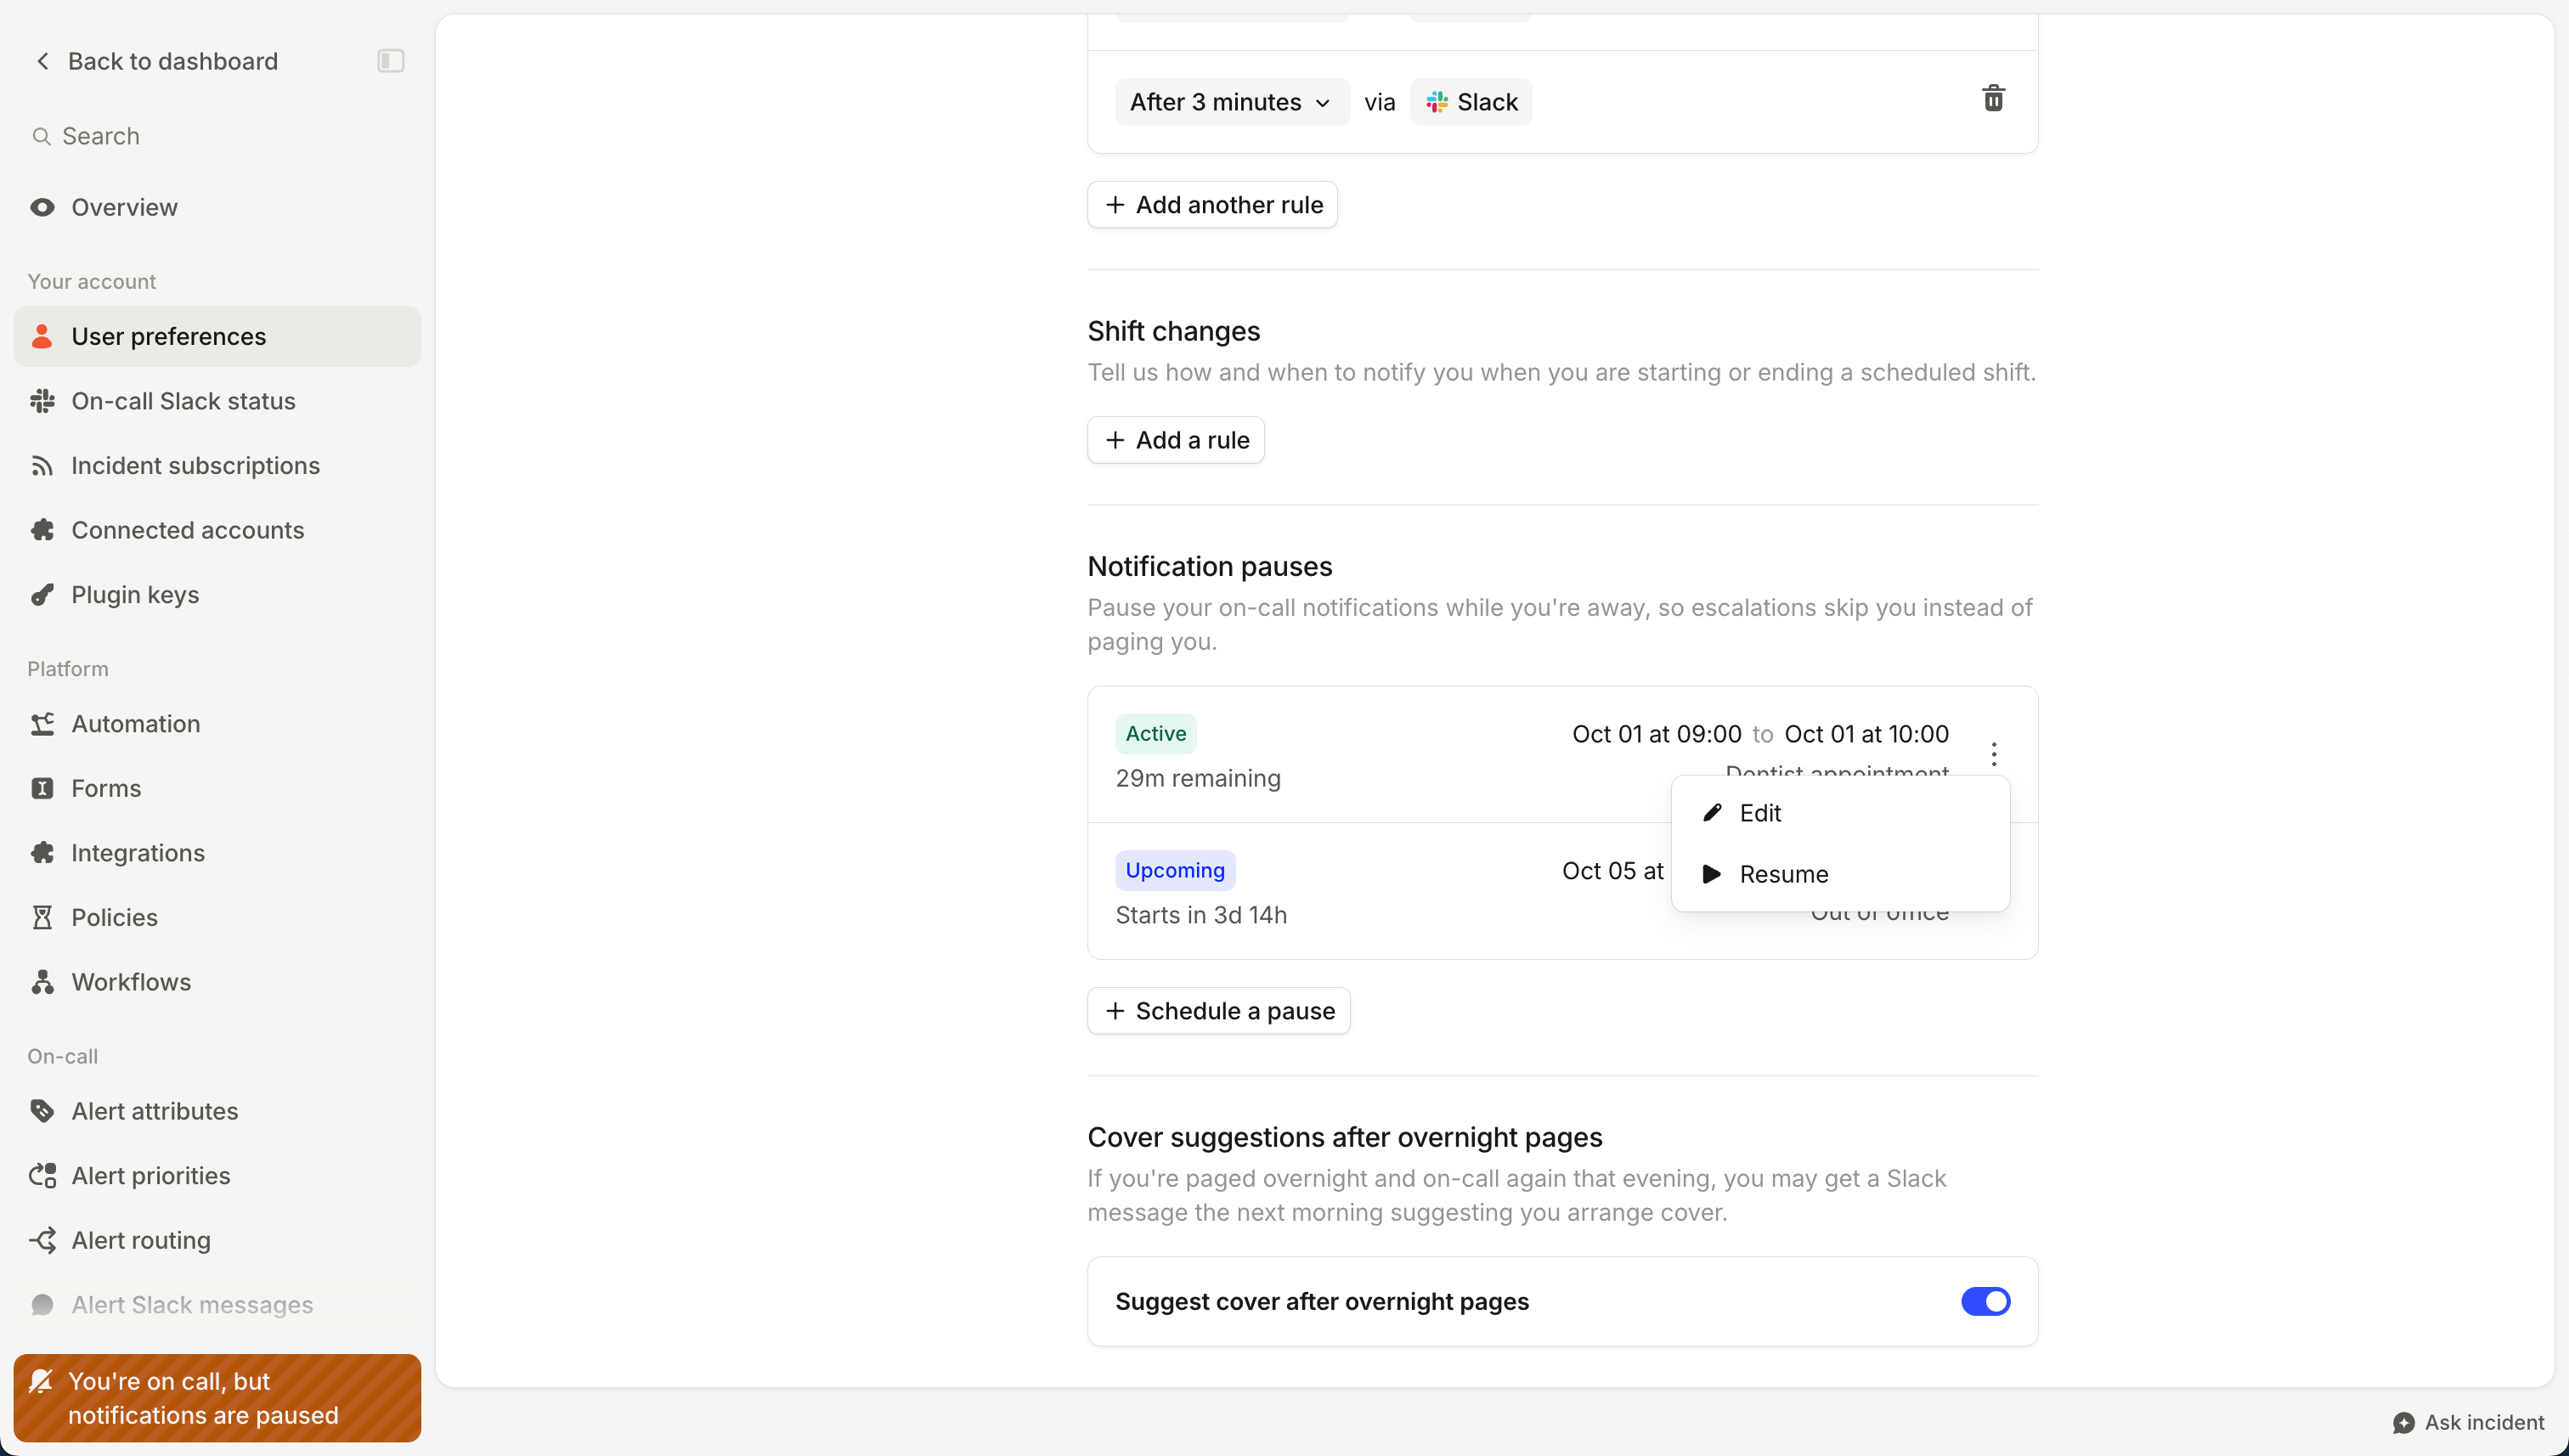The image size is (2569, 1456).
Task: Click the '29m remaining' text
Action: click(x=1198, y=778)
